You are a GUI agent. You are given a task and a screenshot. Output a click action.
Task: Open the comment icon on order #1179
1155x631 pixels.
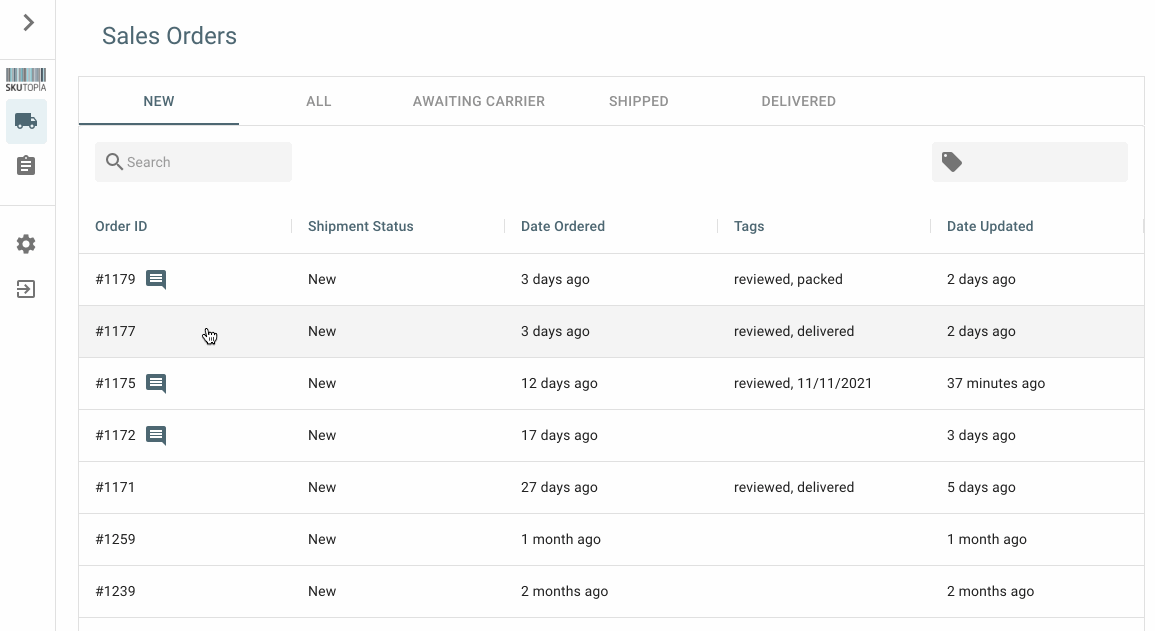156,280
